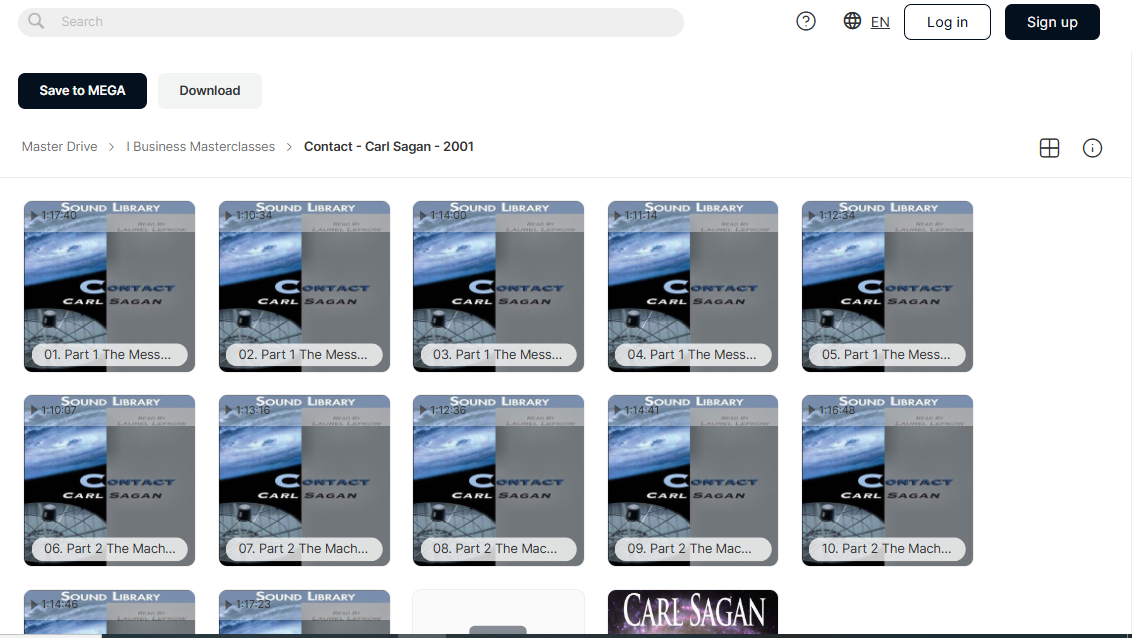Open the Carl Sagan cover image thumbnail

[x=693, y=612]
